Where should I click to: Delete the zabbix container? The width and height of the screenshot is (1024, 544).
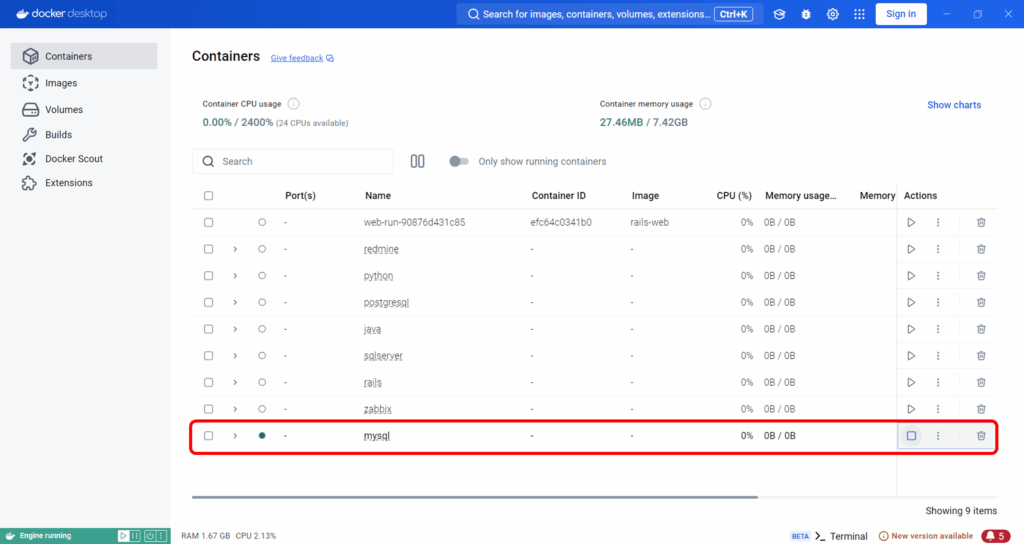tap(981, 409)
